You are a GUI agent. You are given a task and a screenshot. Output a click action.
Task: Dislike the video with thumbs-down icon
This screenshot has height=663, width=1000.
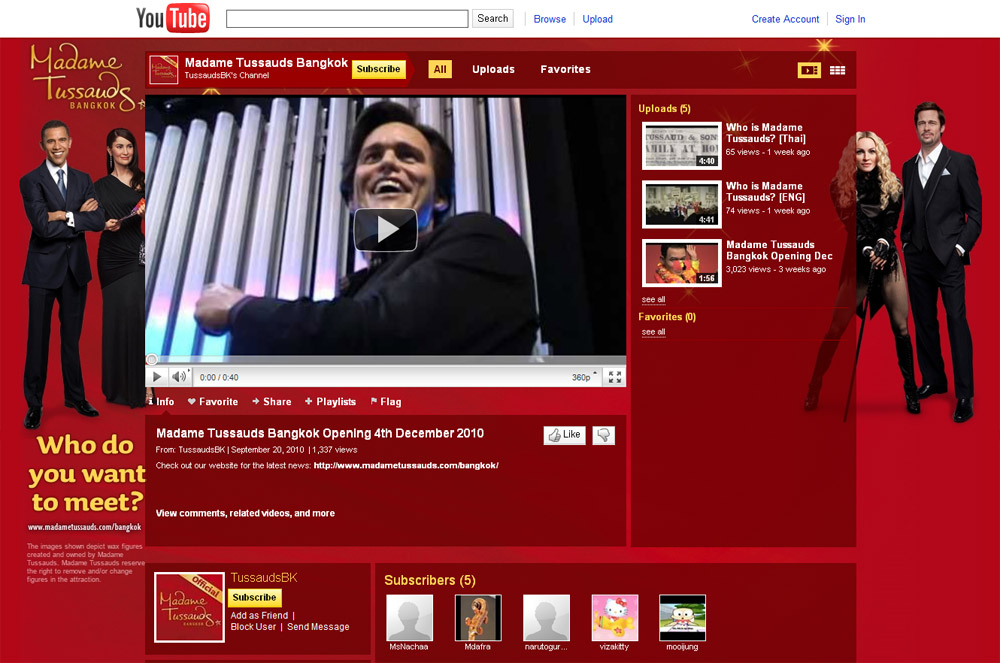(x=603, y=435)
